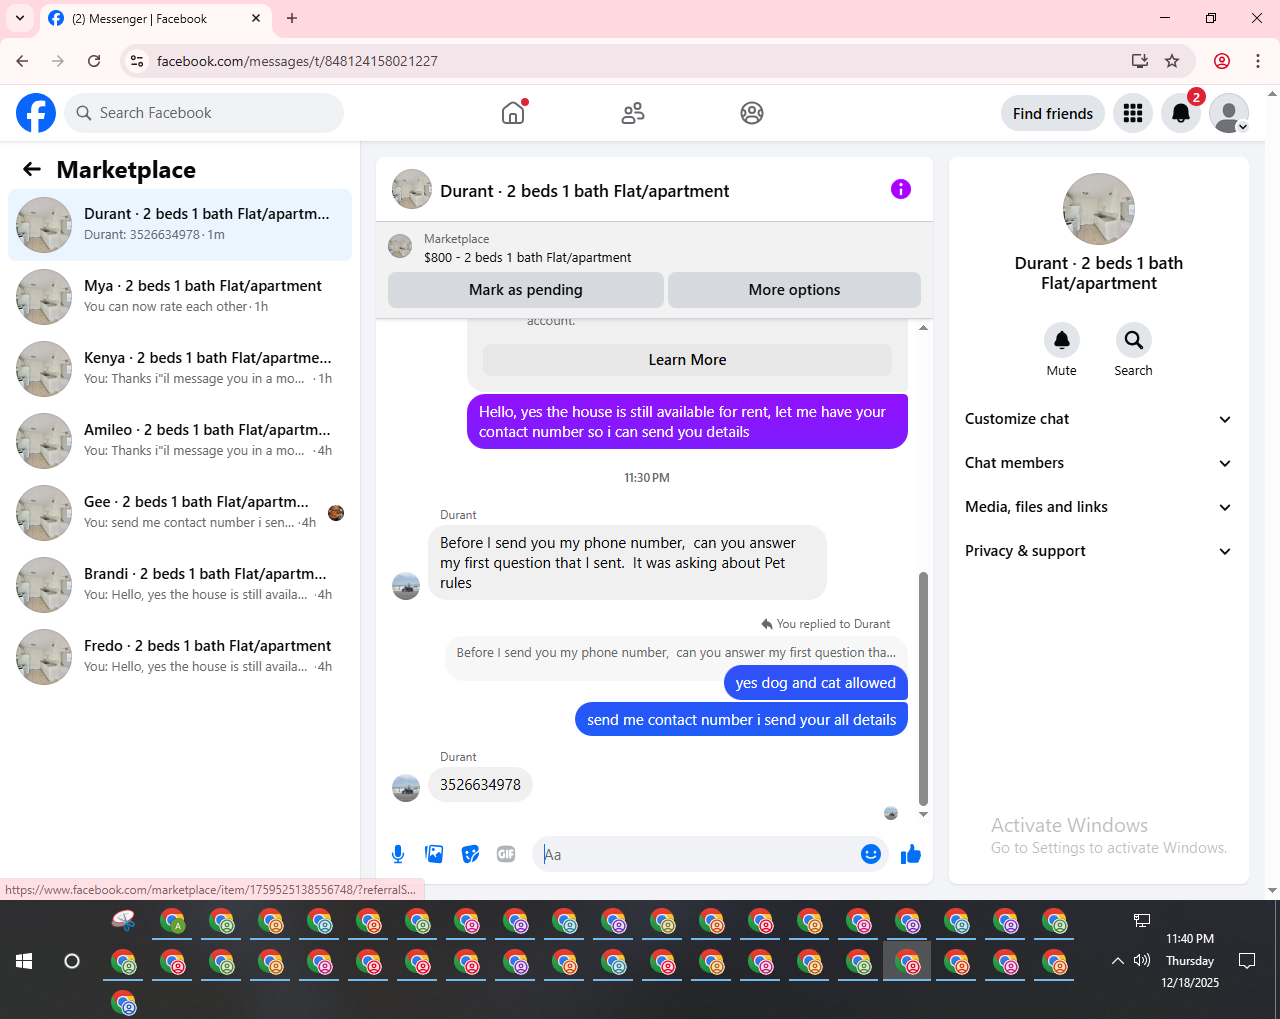
Task: Attach a photo using the image icon
Action: 434,854
